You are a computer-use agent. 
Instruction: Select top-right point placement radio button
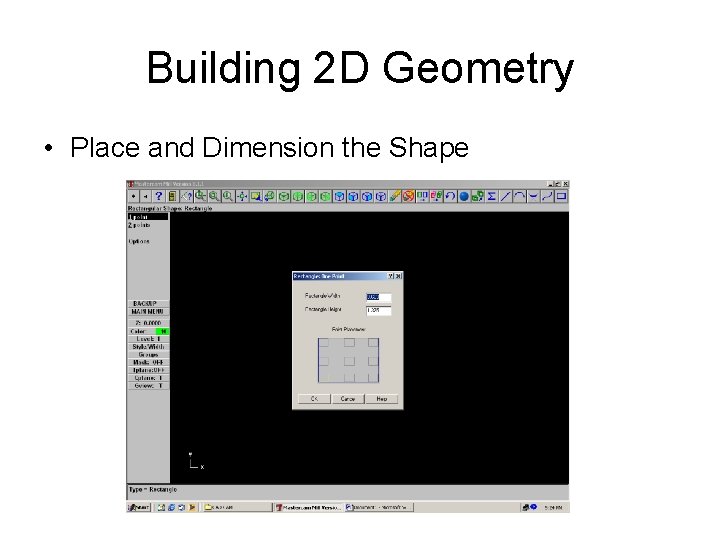point(373,343)
